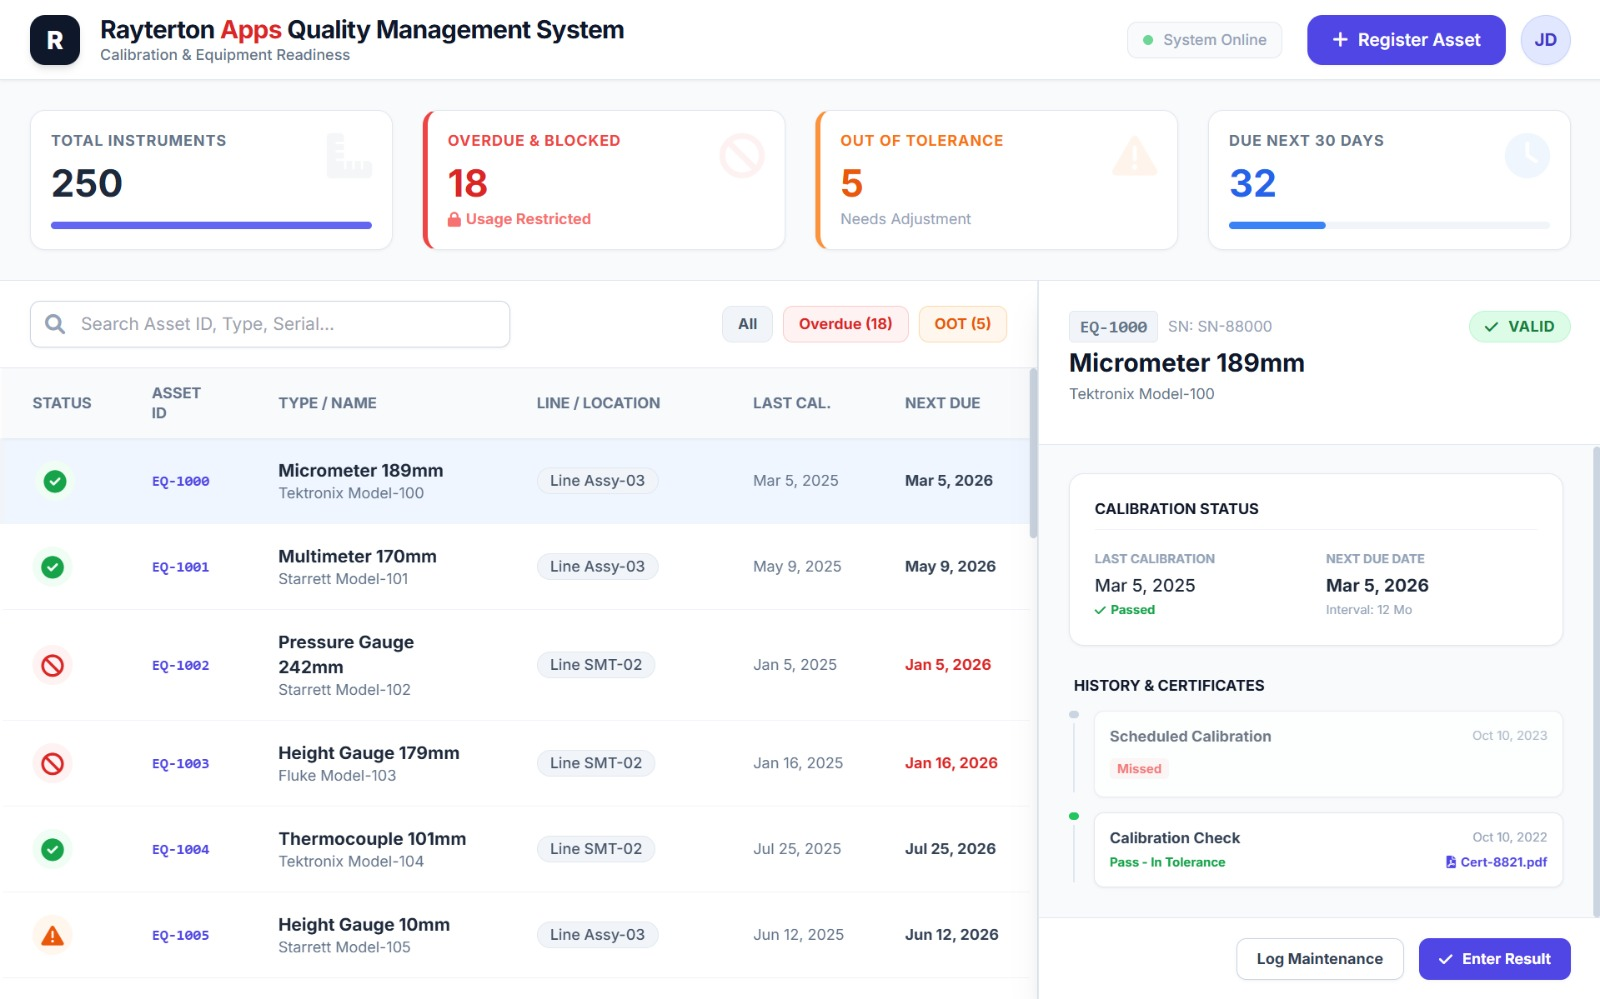Select the OOT (5) filter tab
Viewport: 1600px width, 999px height.
click(x=962, y=324)
